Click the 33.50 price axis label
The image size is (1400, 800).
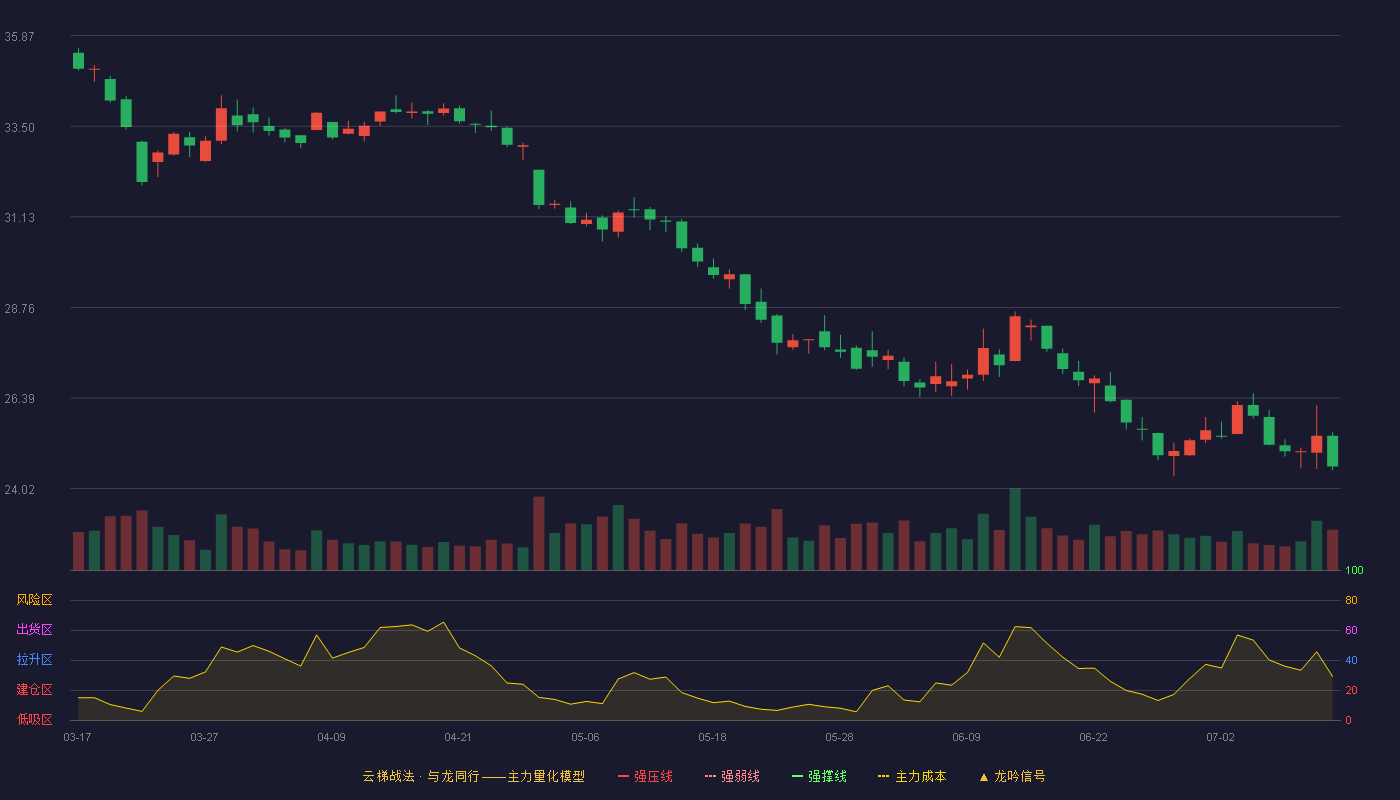coord(19,127)
